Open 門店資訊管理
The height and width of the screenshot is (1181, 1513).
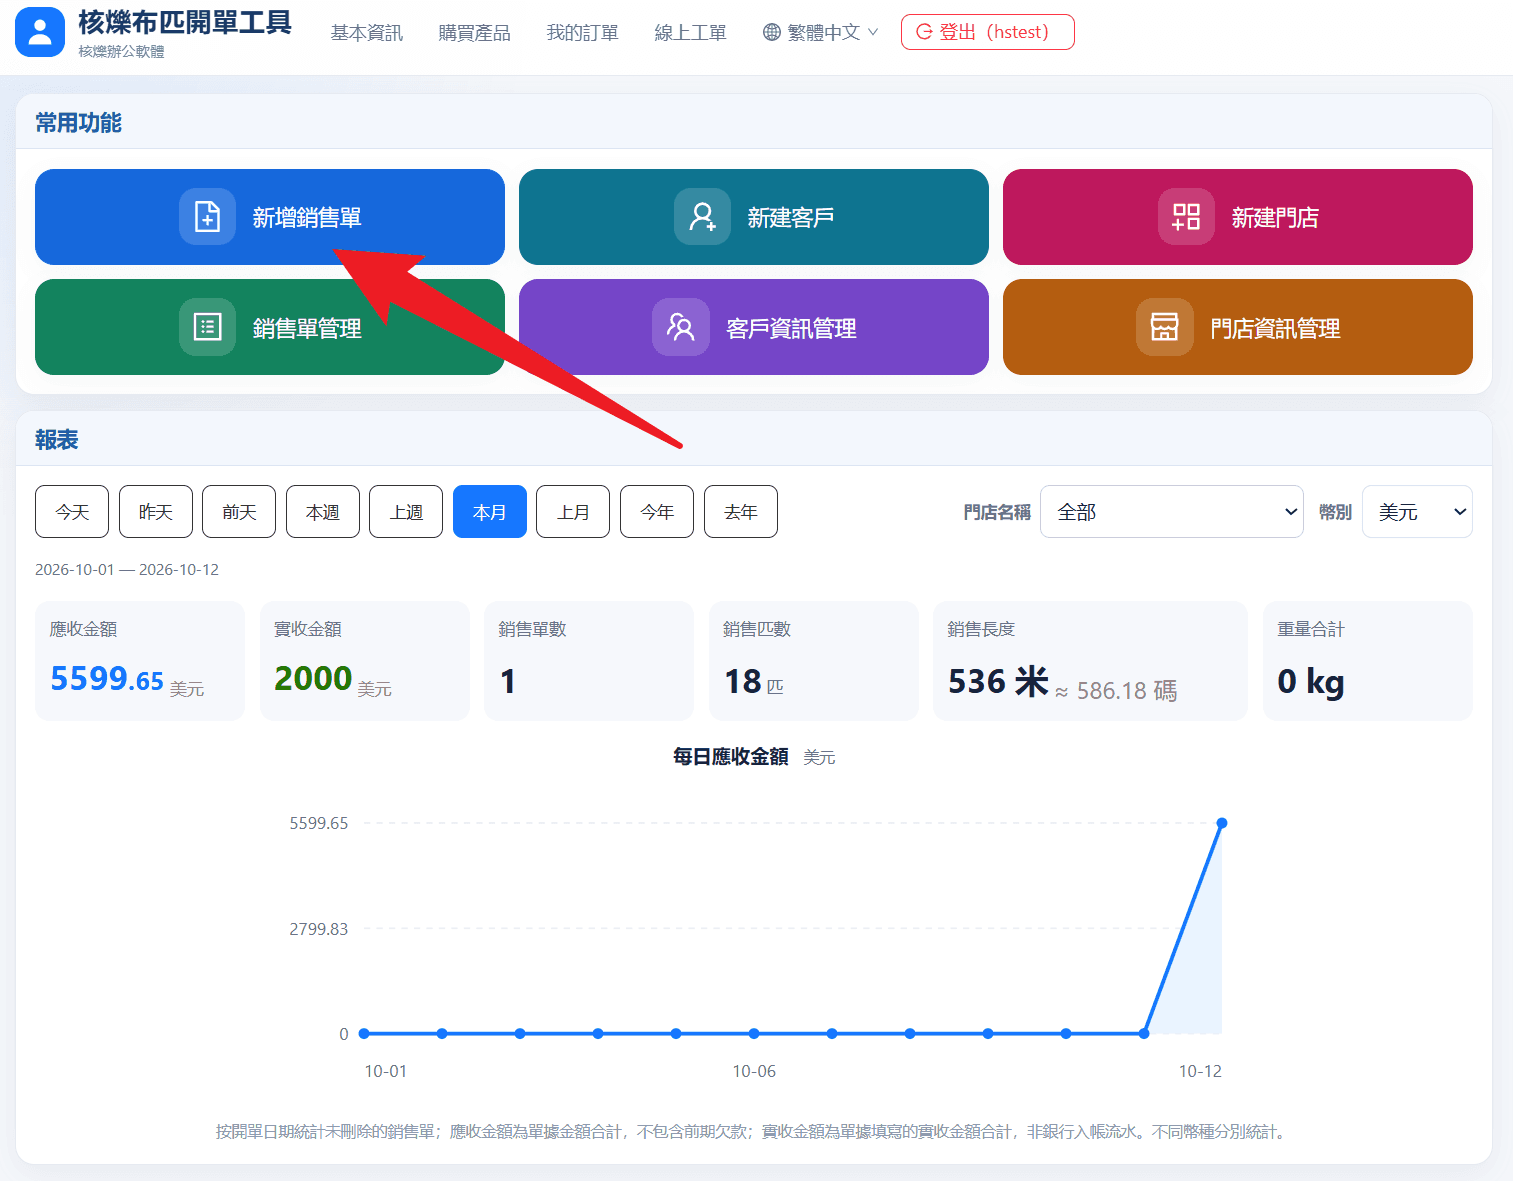1238,327
